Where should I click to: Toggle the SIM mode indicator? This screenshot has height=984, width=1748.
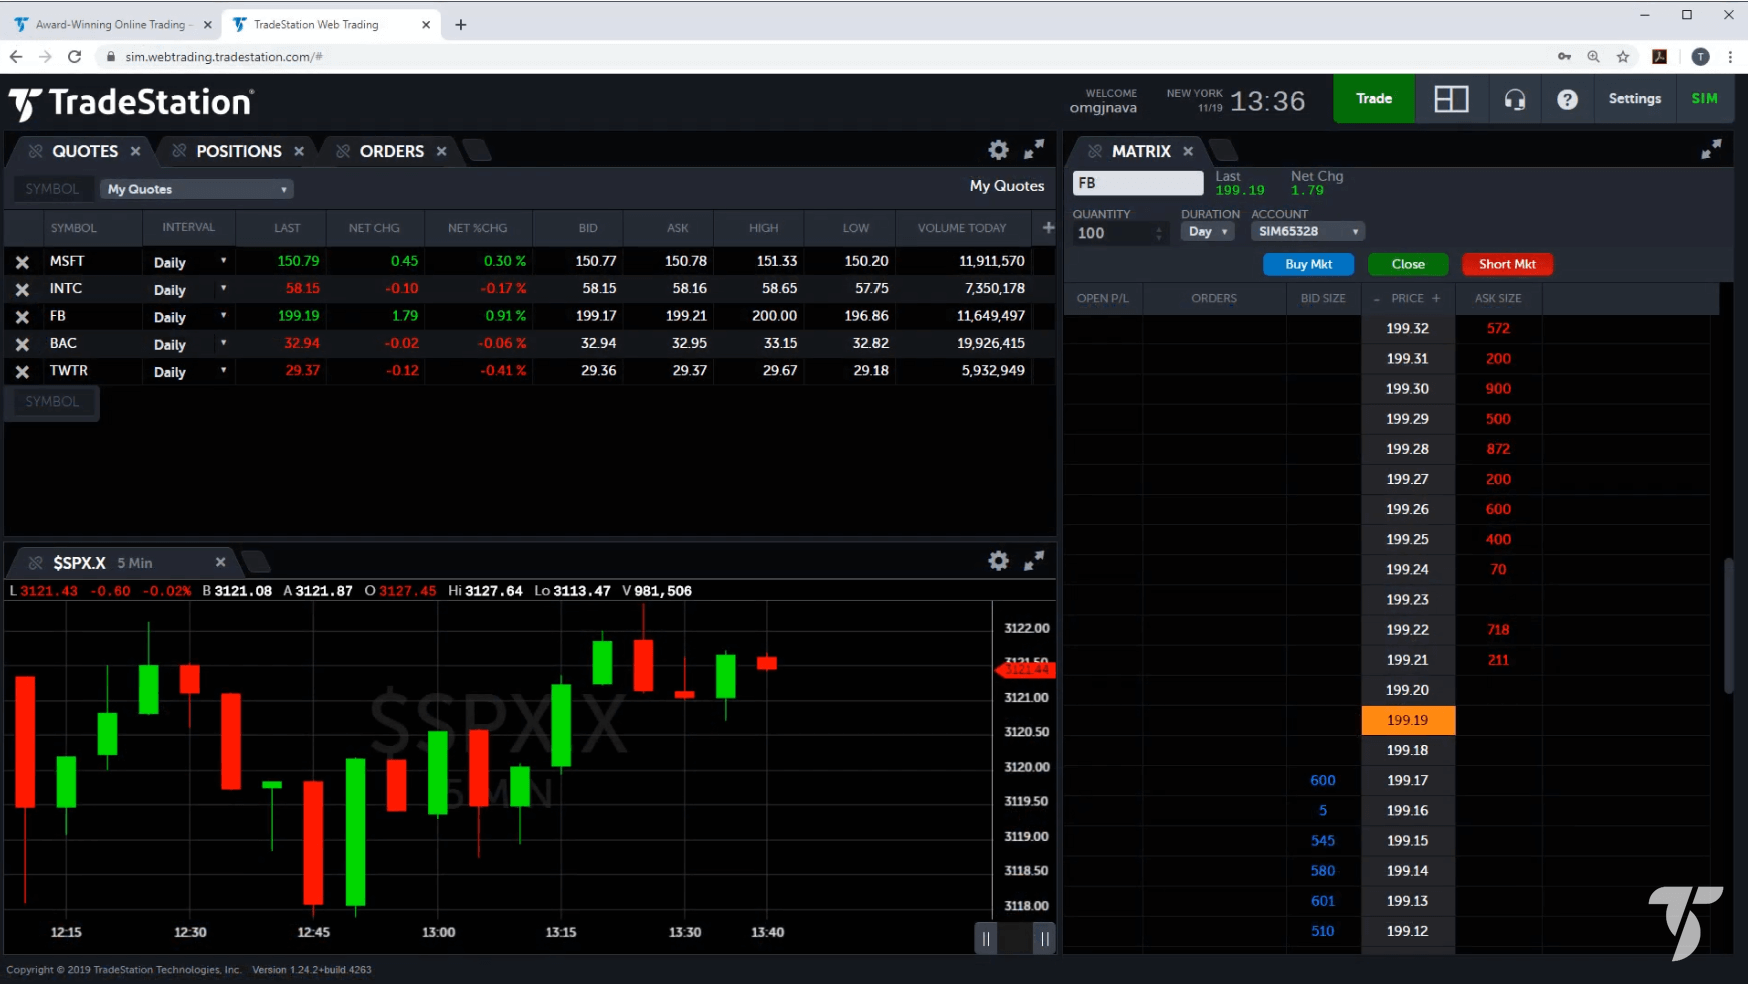tap(1704, 99)
